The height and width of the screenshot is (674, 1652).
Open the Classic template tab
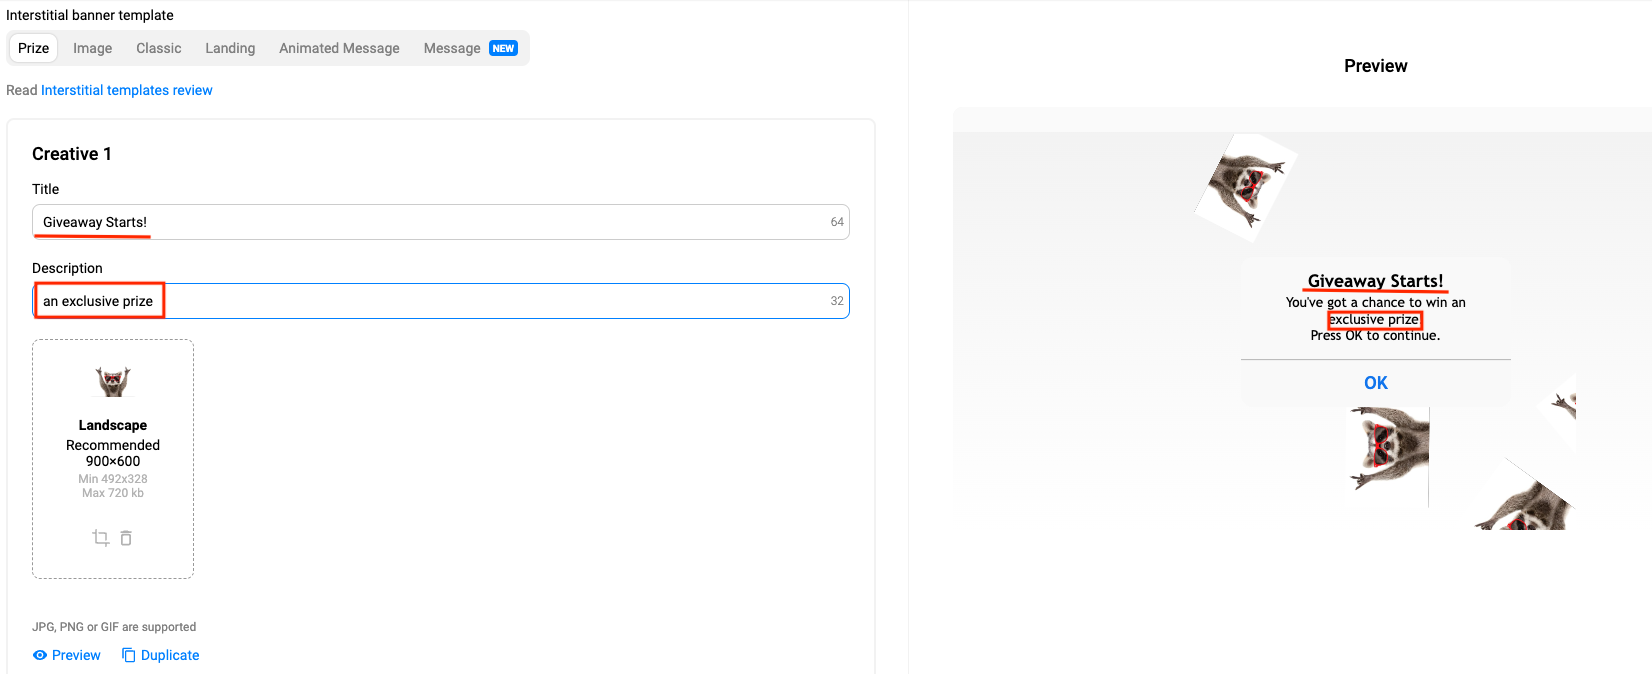pyautogui.click(x=158, y=48)
